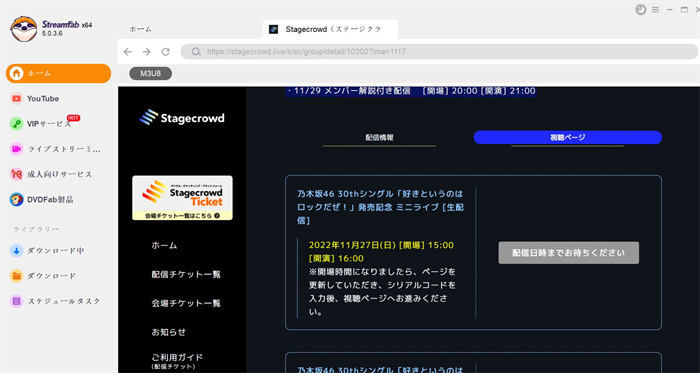Click the browser forward arrow
This screenshot has height=373, width=700.
click(x=146, y=52)
